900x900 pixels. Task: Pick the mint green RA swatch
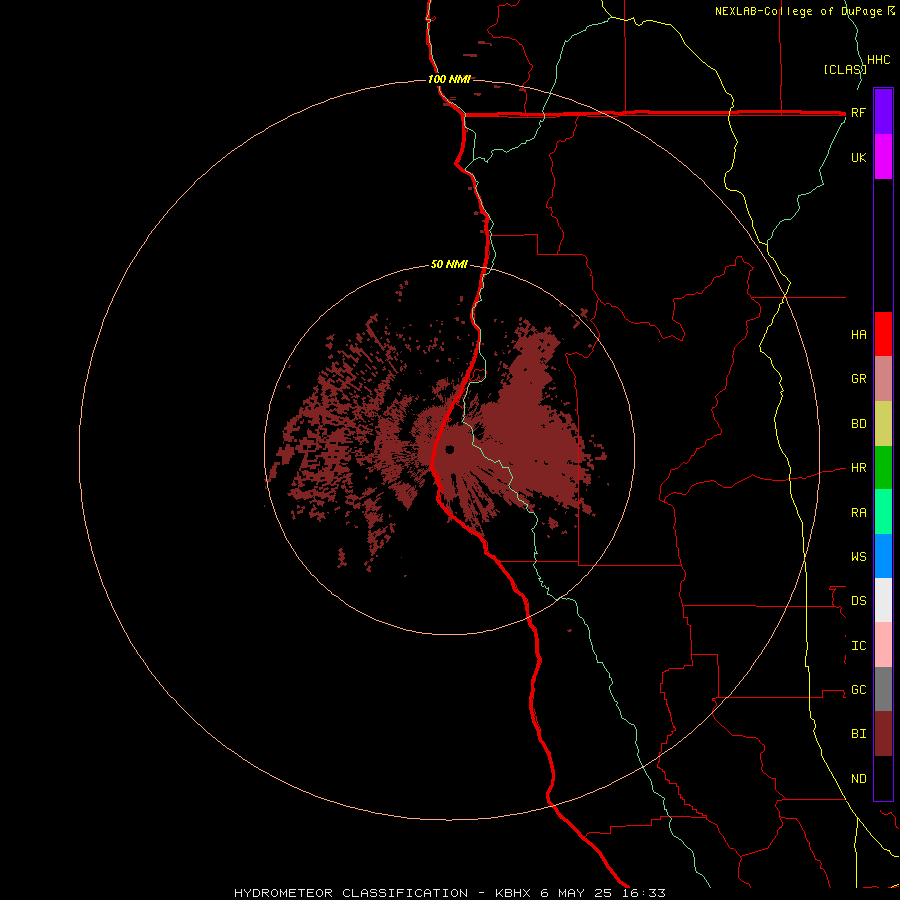tap(883, 512)
